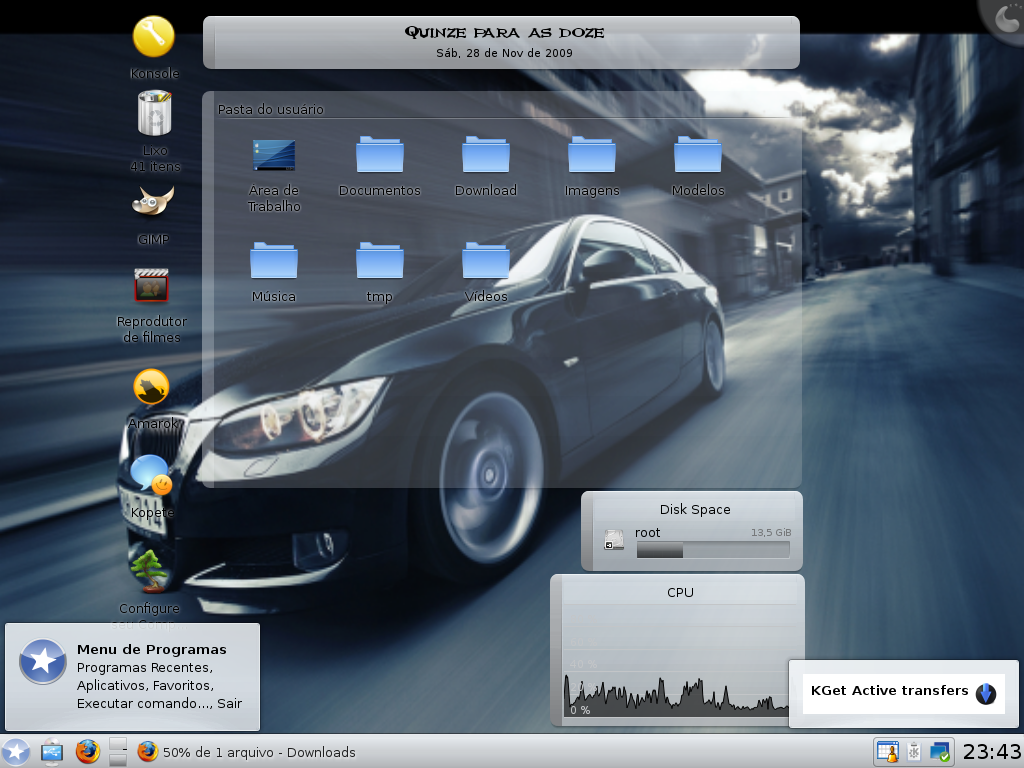
Task: Click the 23:43 panel clock
Action: tap(991, 752)
